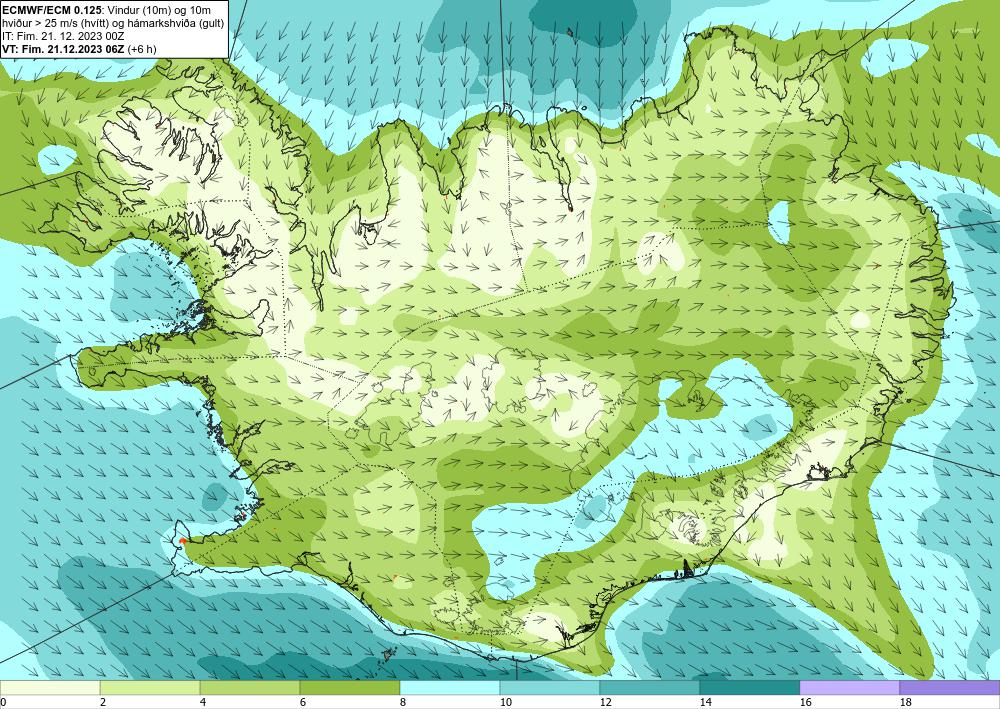This screenshot has width=1000, height=709.
Task: Click the legend label '10'
Action: (505, 702)
